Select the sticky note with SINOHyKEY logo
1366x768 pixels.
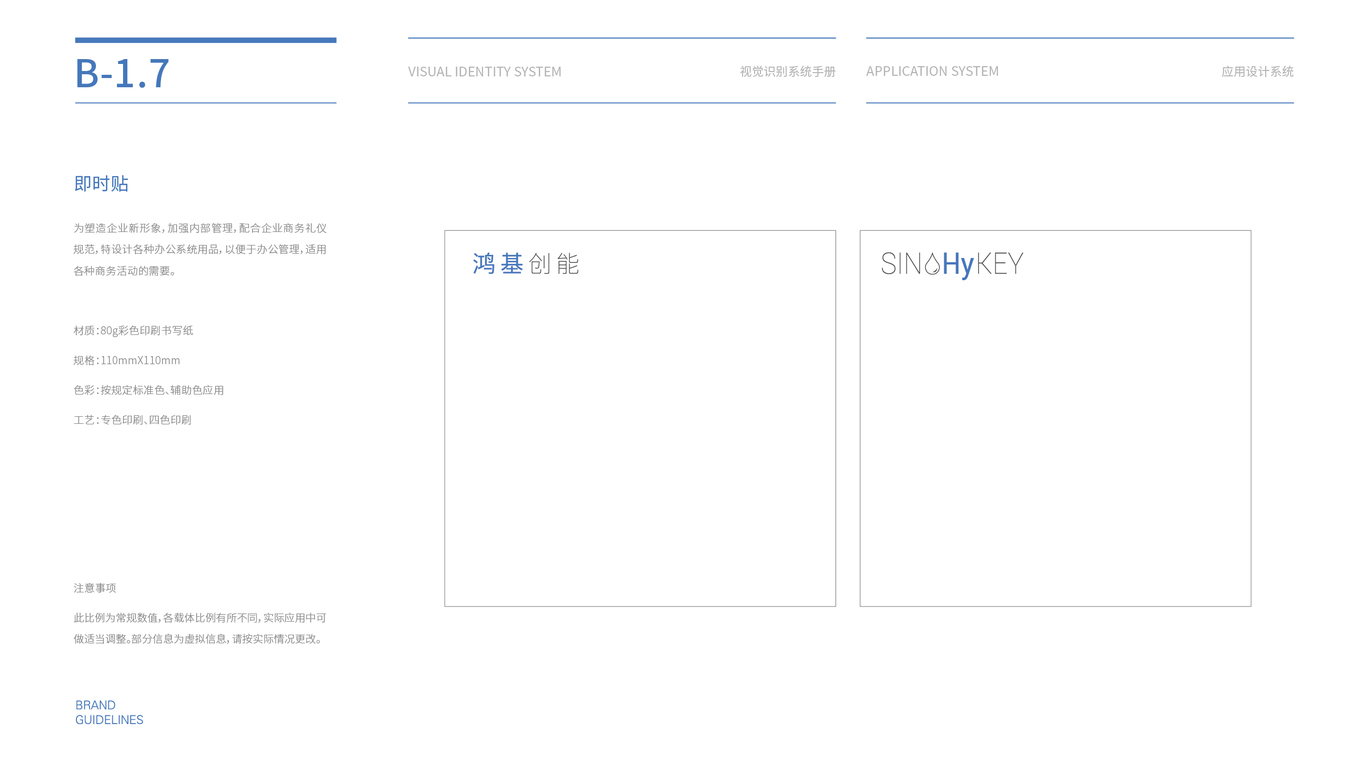point(1055,418)
